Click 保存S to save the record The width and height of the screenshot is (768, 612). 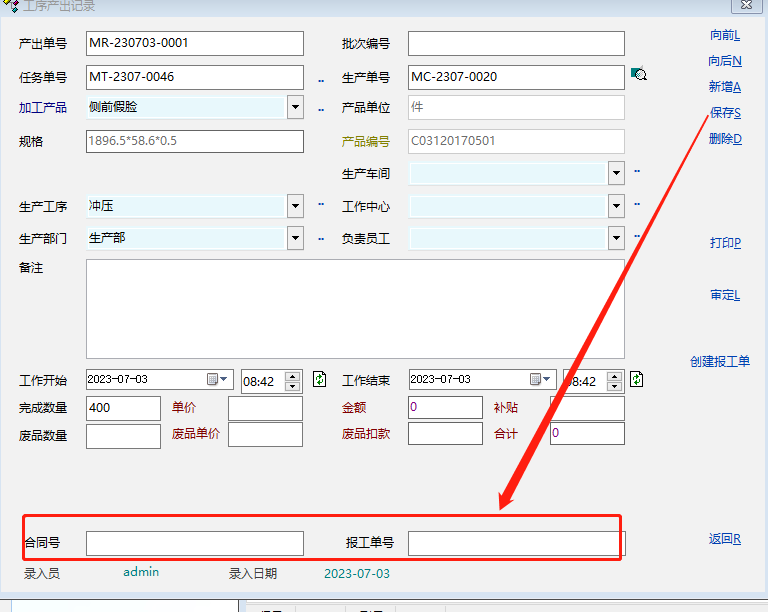725,113
